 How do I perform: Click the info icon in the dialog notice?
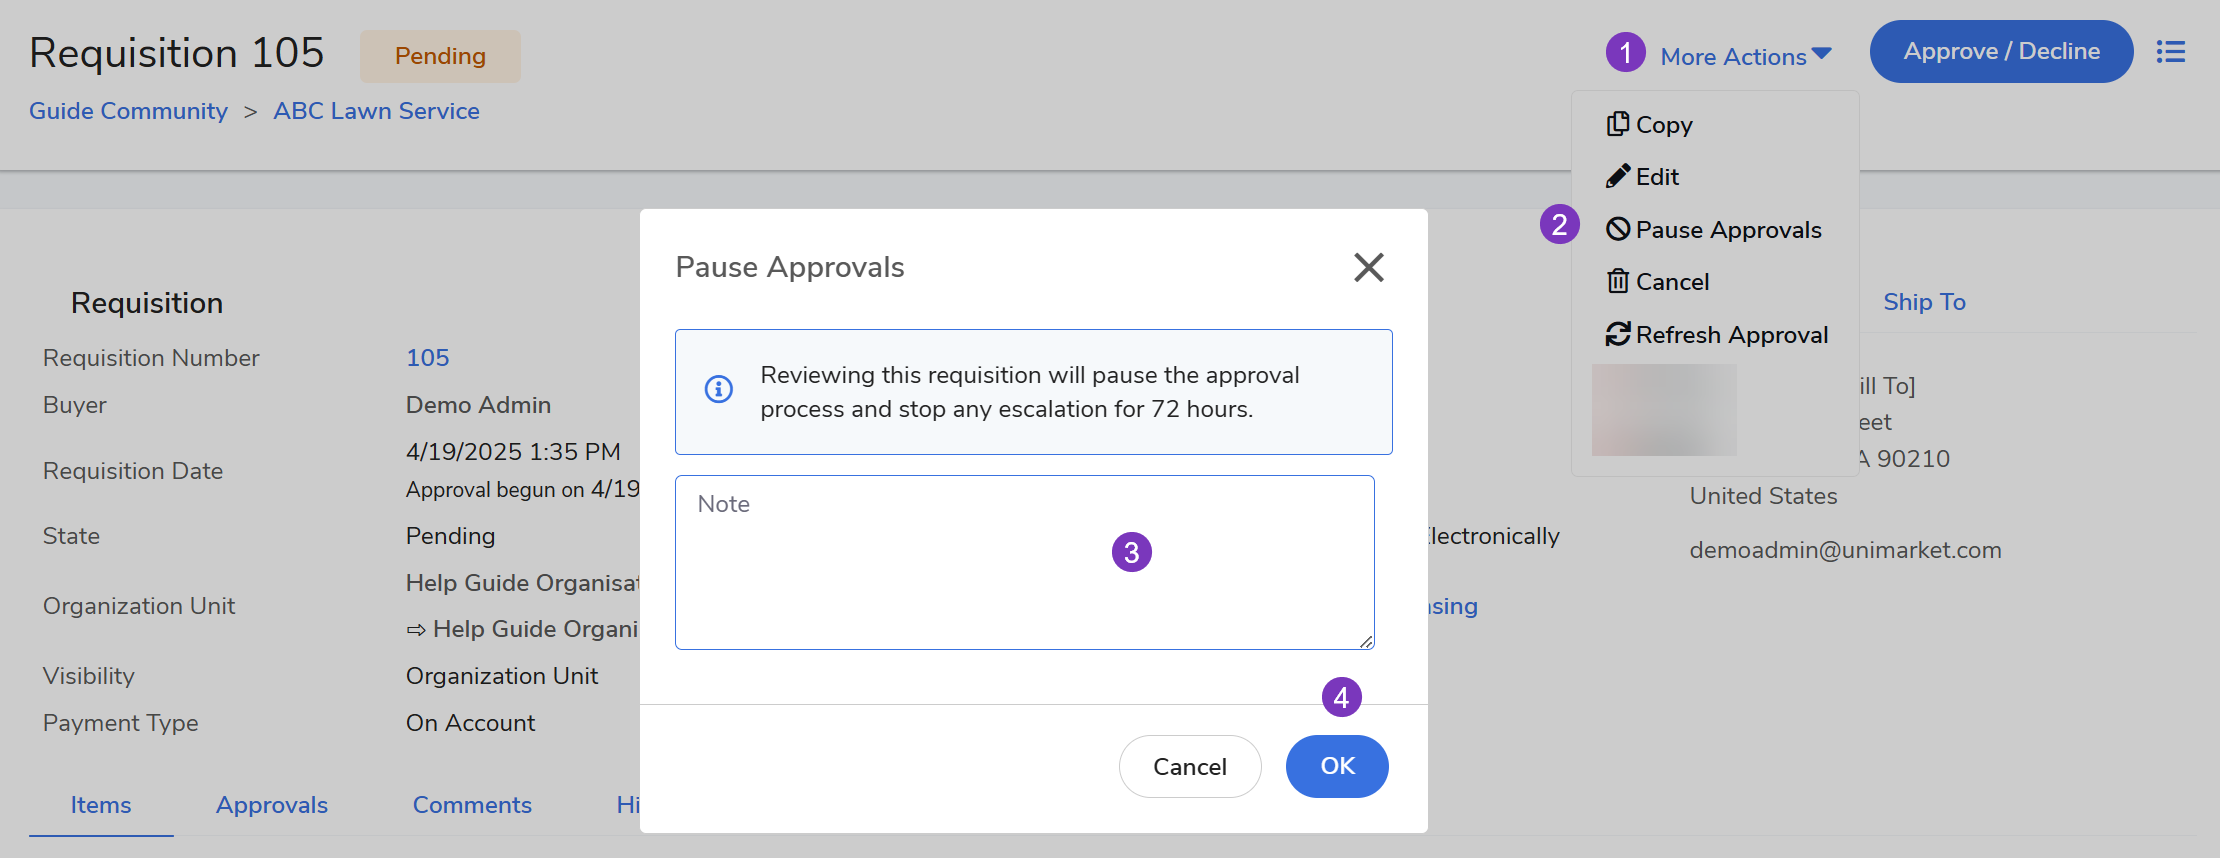[718, 389]
